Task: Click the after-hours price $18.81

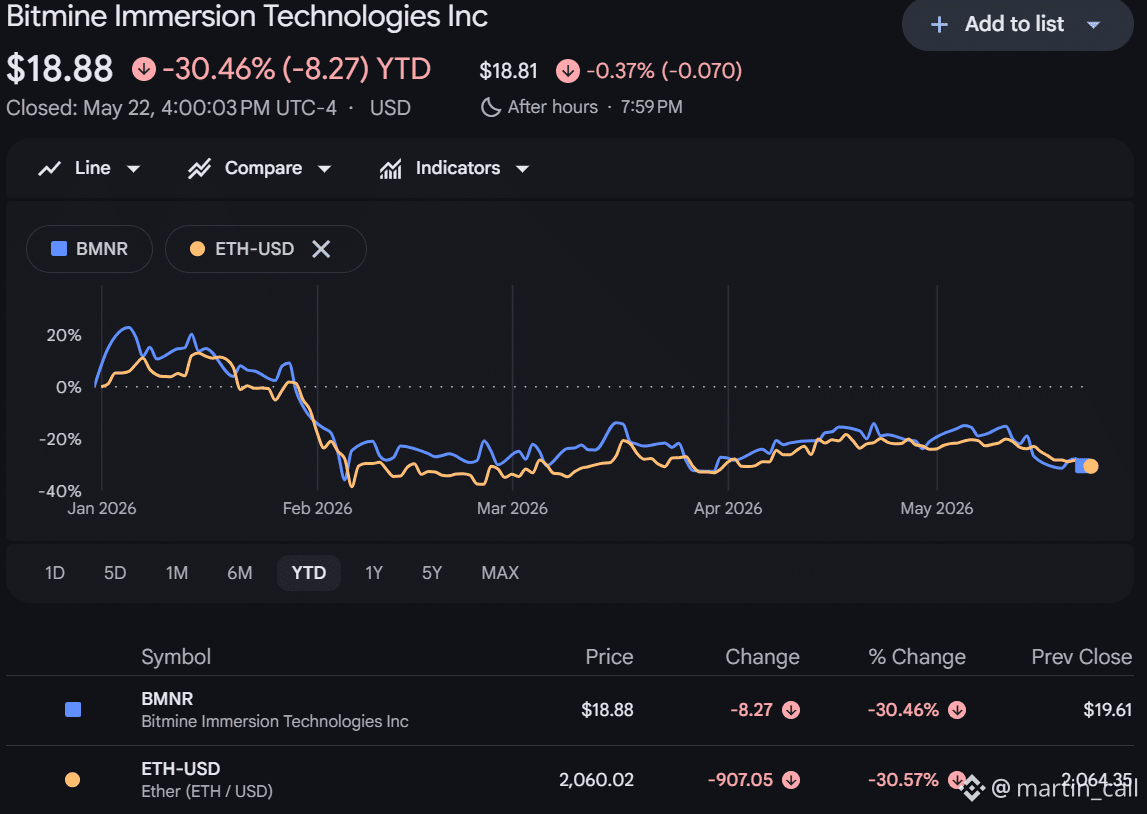Action: coord(508,71)
